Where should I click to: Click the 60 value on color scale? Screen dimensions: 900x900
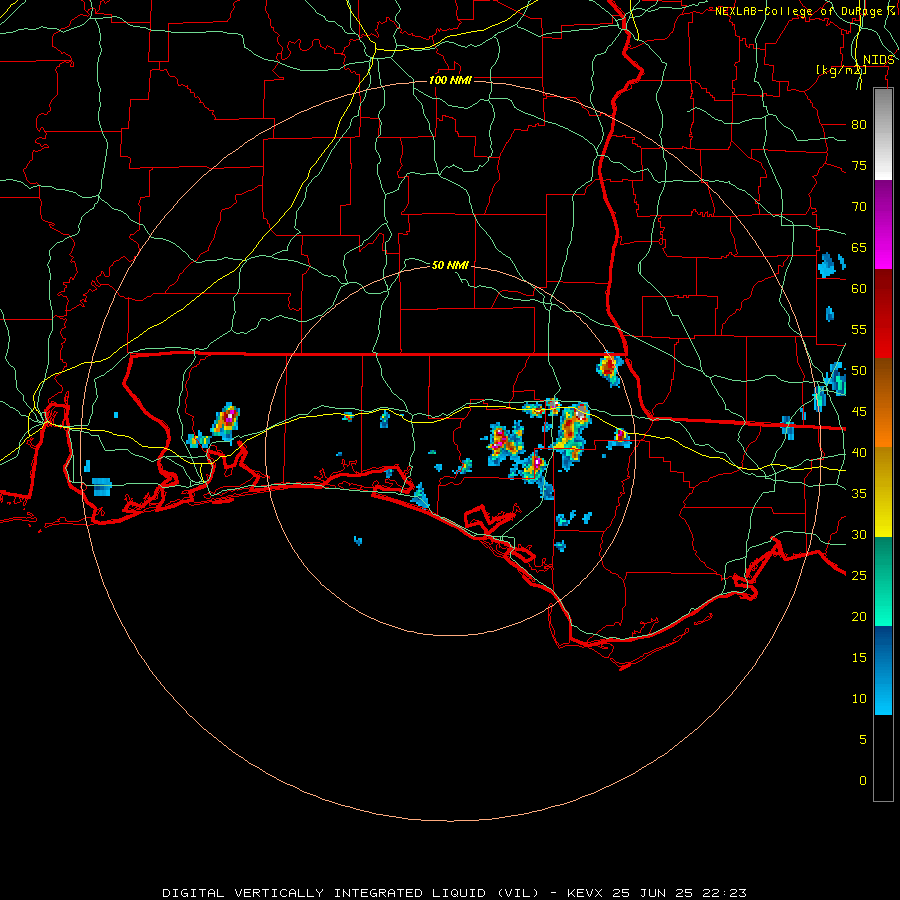[859, 289]
